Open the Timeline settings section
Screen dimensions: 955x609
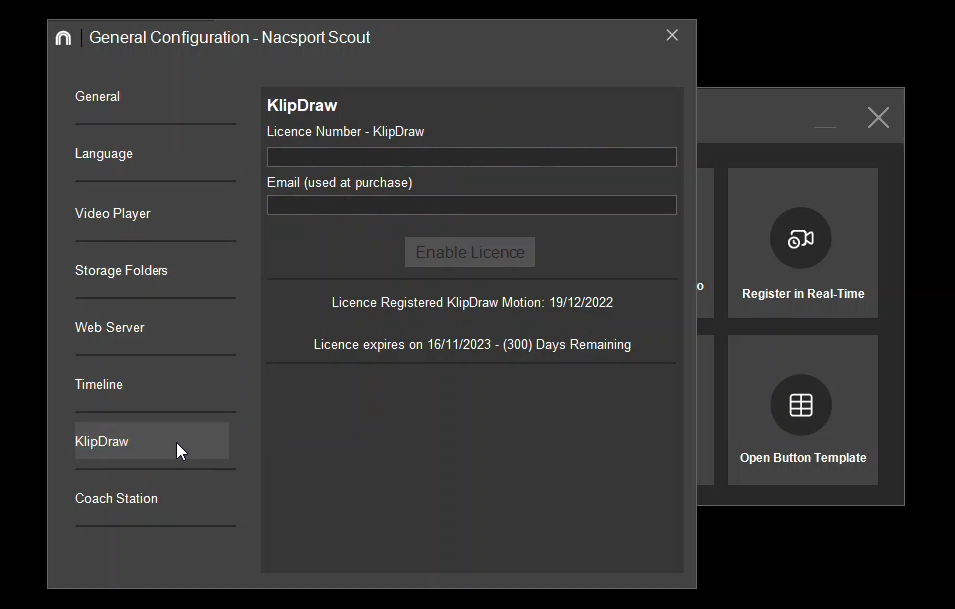[99, 384]
